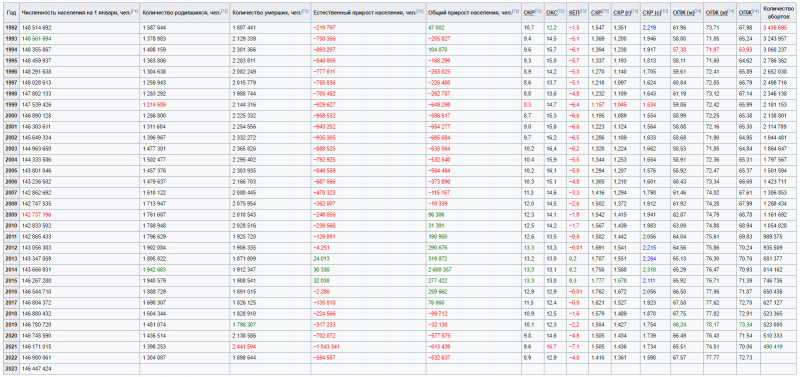Click the ОПЖ (ж) header abbreviation
The image size is (800, 377).
tap(714, 11)
